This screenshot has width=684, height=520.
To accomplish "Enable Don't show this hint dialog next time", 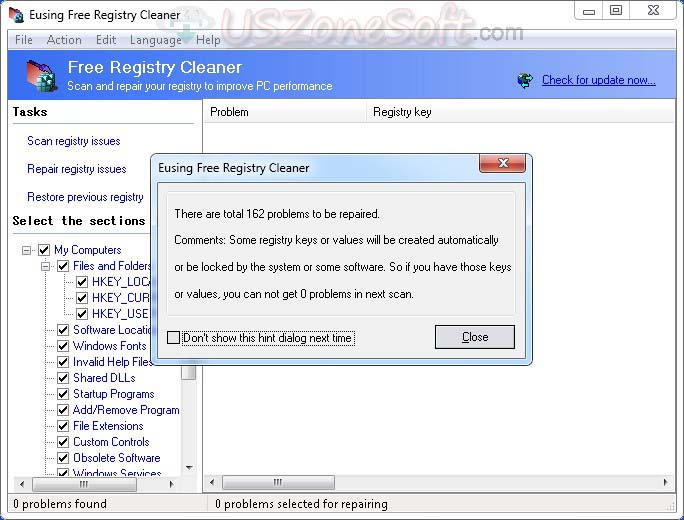I will pos(174,338).
